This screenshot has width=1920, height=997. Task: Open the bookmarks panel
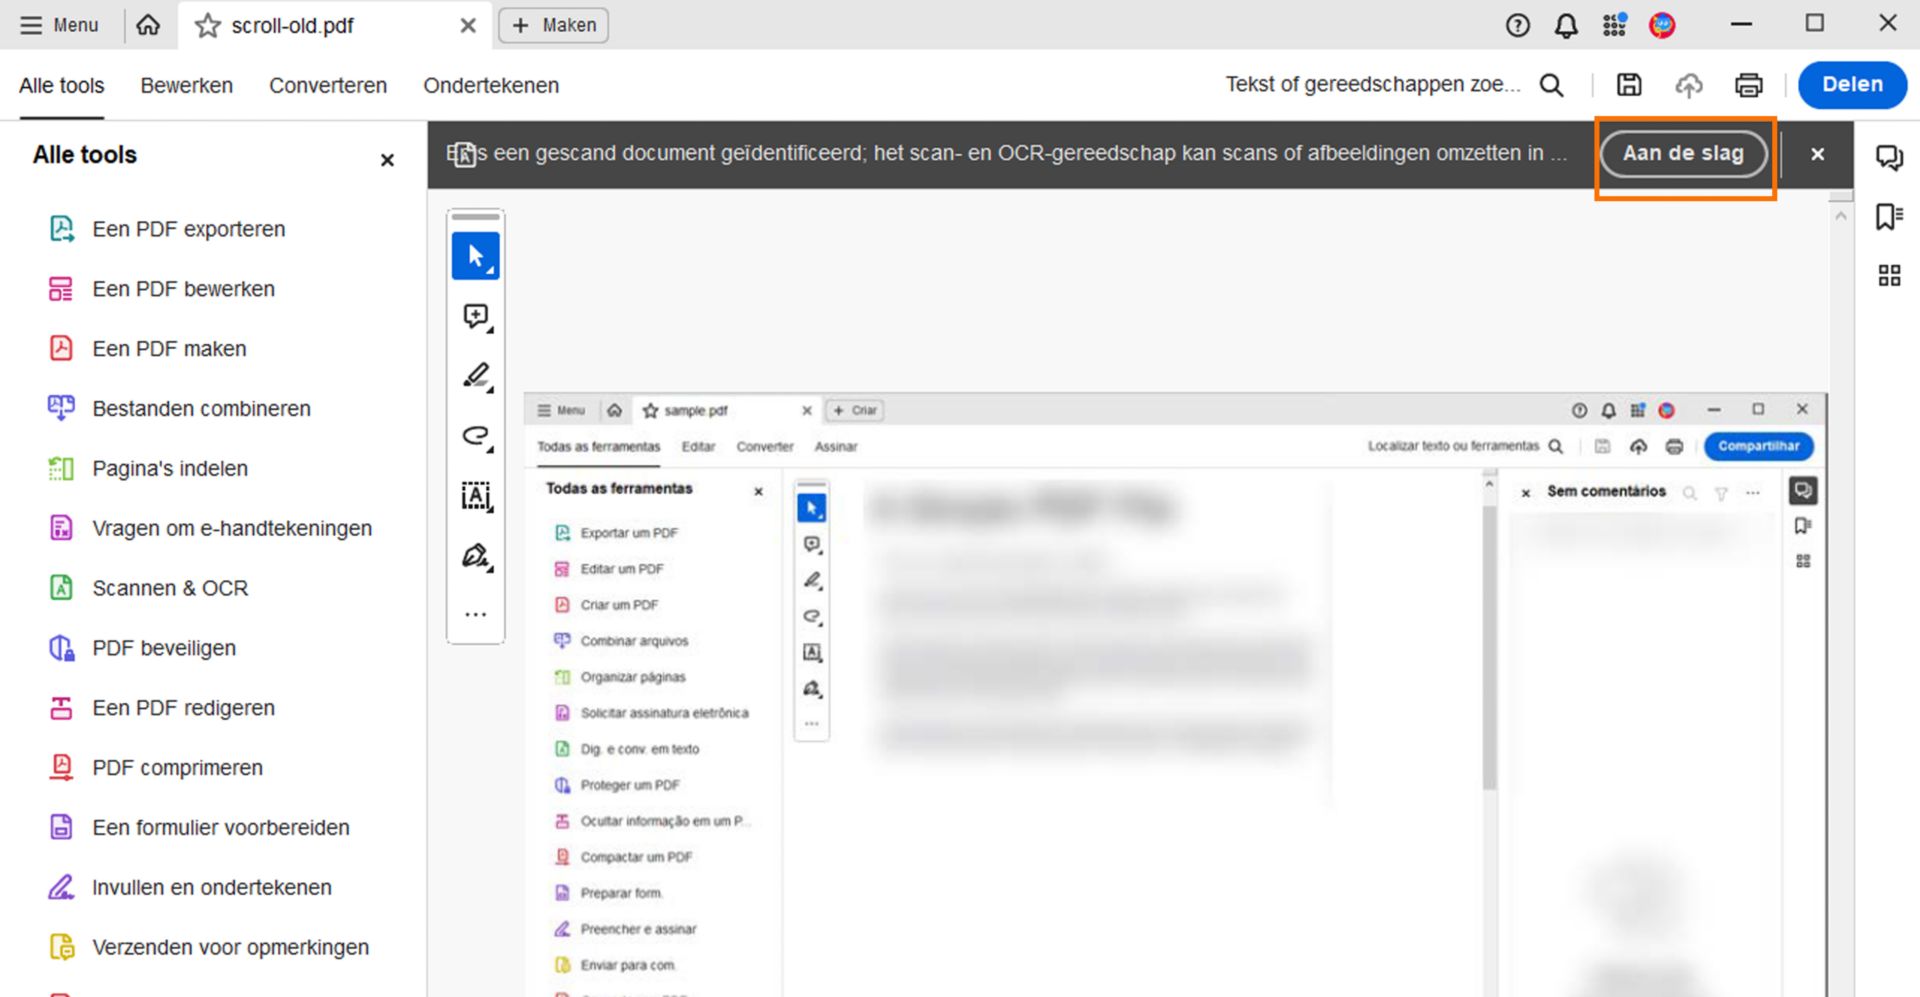1888,215
